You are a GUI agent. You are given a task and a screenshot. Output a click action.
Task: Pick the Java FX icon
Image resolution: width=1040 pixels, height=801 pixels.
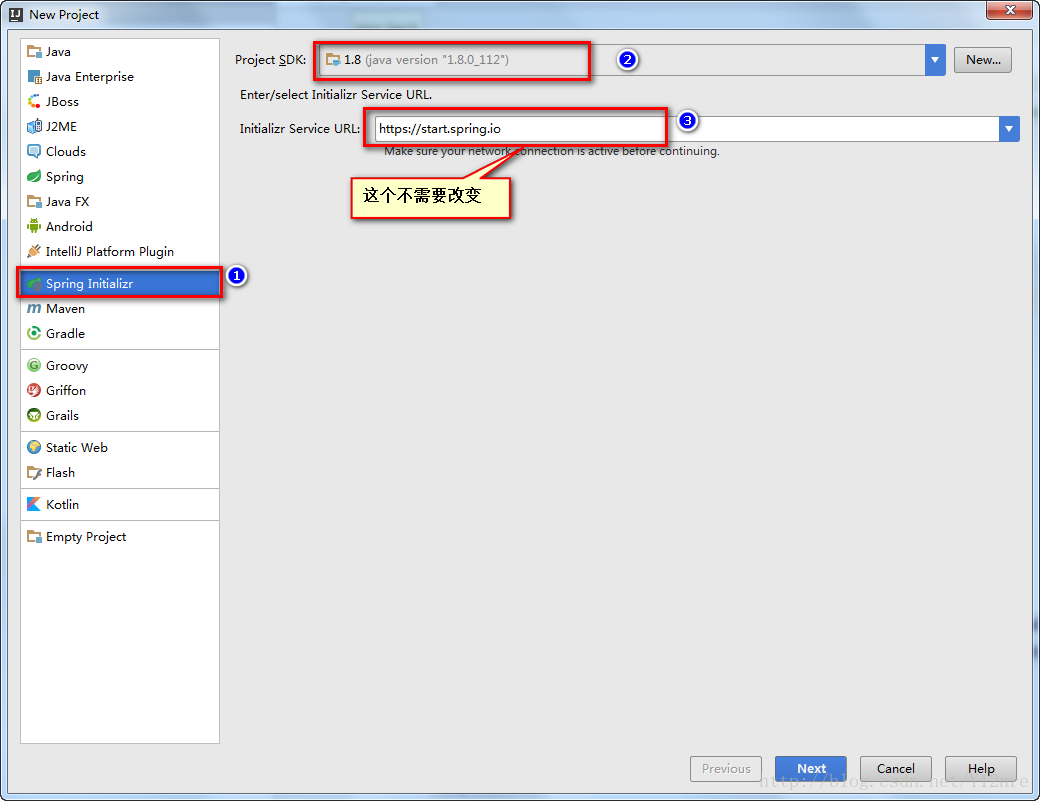(x=34, y=202)
